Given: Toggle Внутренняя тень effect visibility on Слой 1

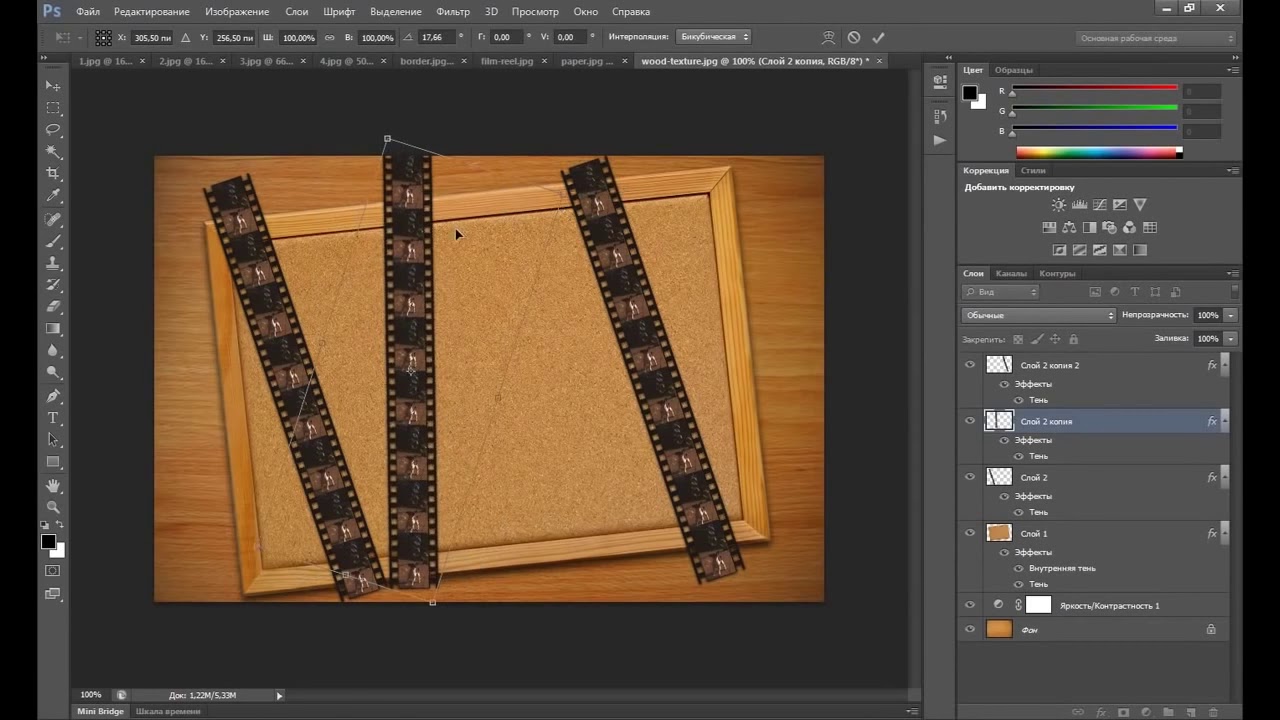Looking at the screenshot, I should (x=1019, y=568).
